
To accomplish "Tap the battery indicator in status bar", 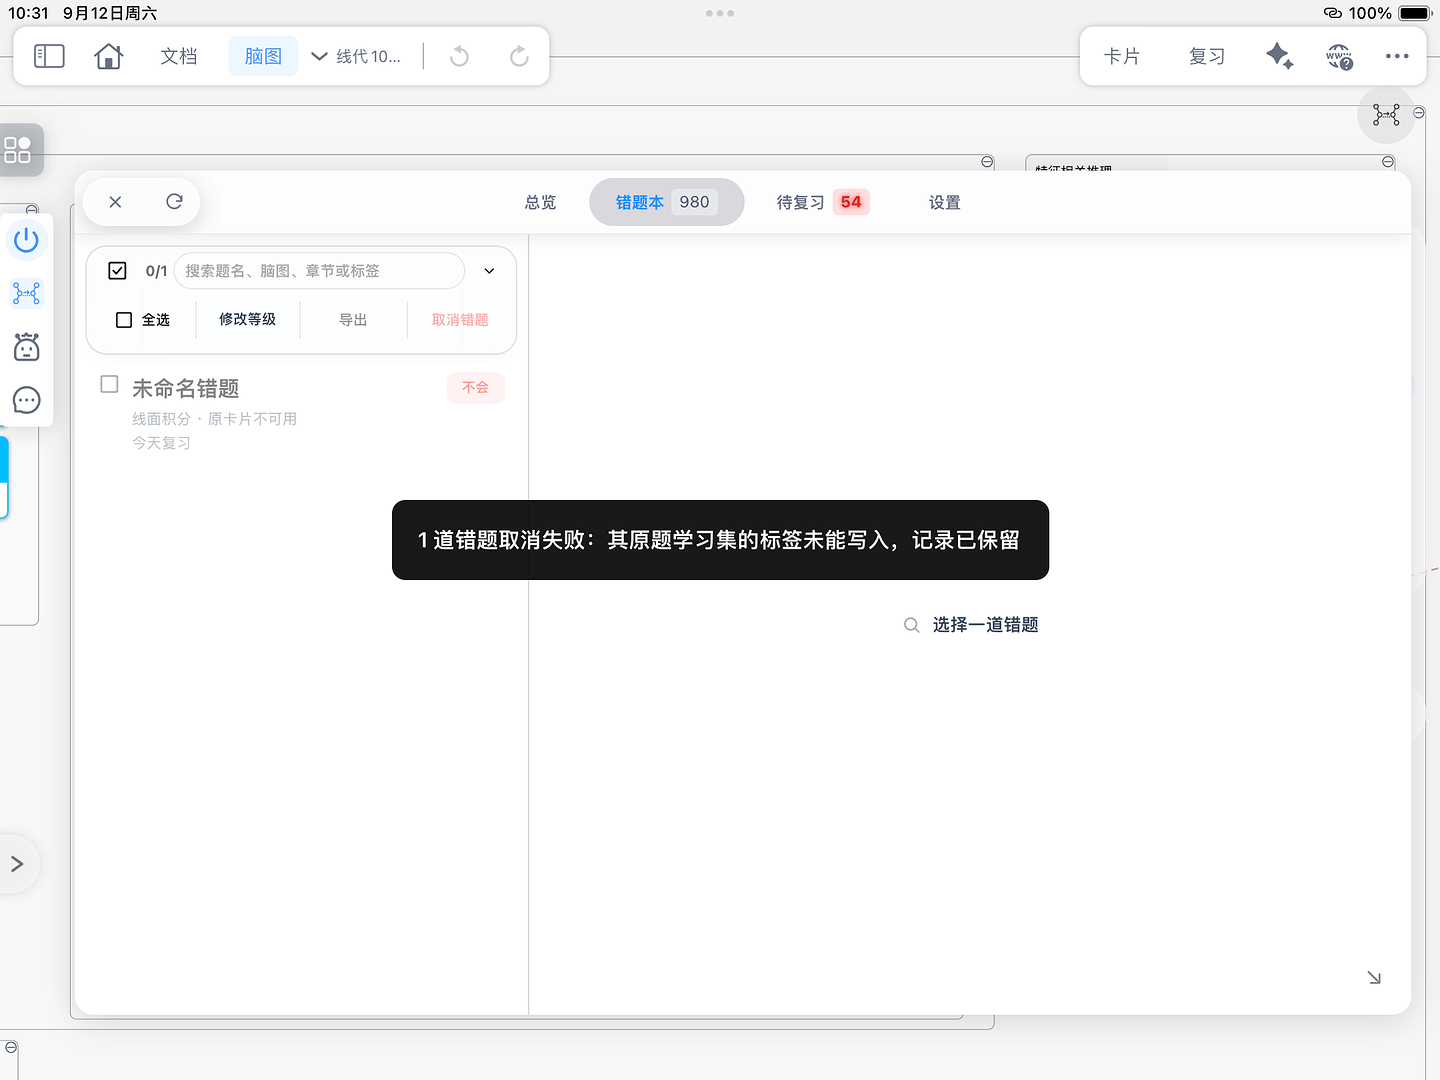I will pos(1416,13).
